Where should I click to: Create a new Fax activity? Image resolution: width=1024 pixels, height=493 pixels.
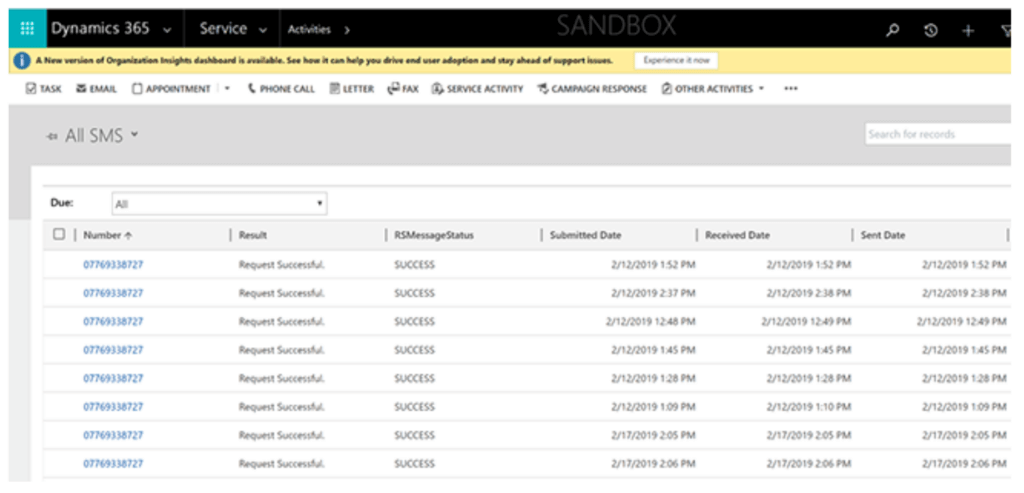(x=403, y=89)
